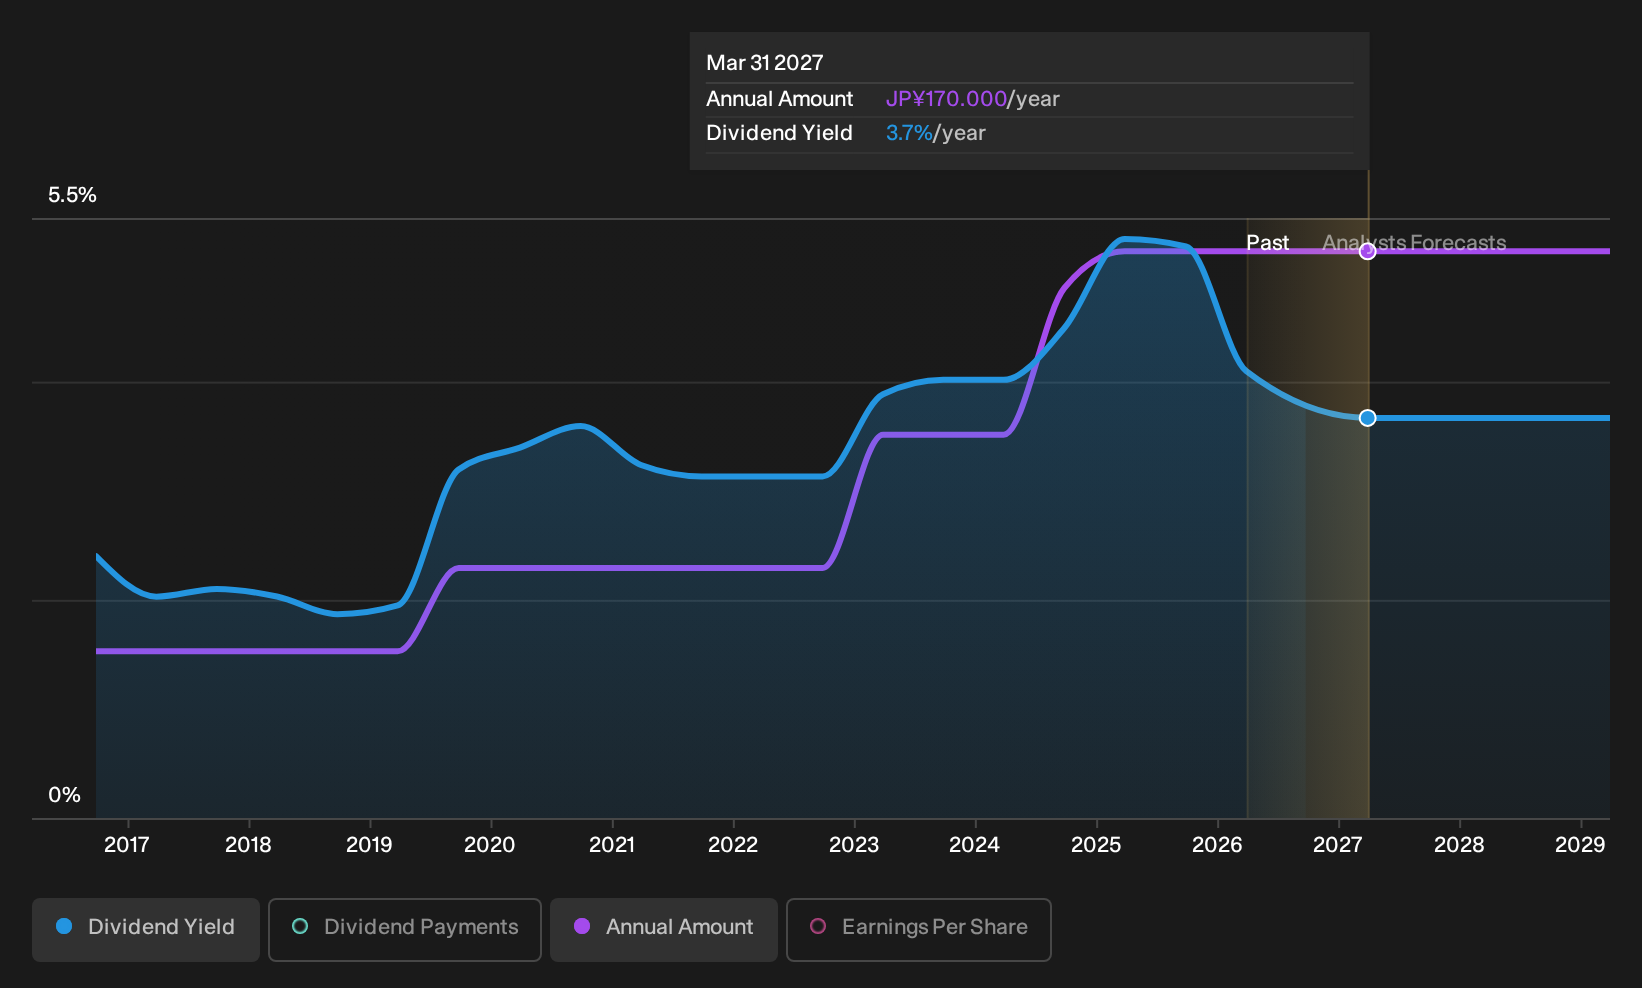Click the 2023 x-axis year label
Viewport: 1642px width, 988px height.
pos(854,845)
